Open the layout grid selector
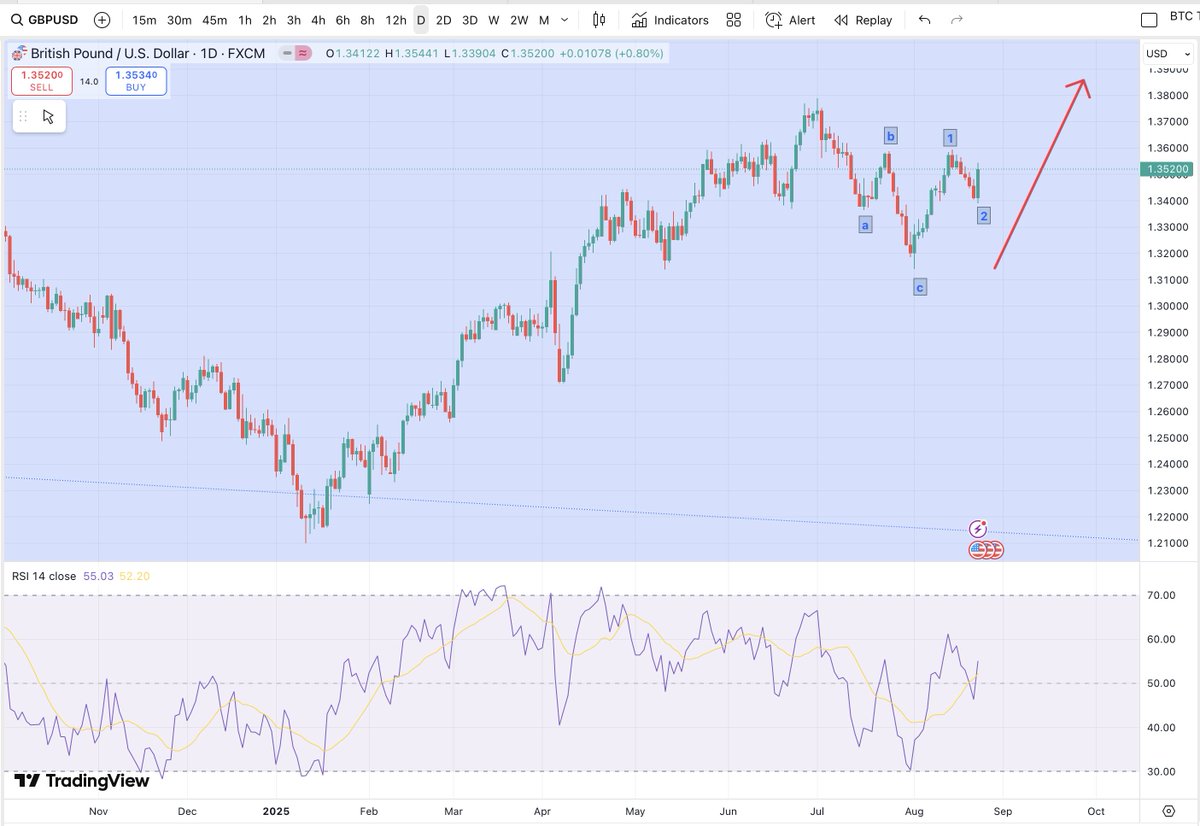1200x826 pixels. tap(733, 19)
